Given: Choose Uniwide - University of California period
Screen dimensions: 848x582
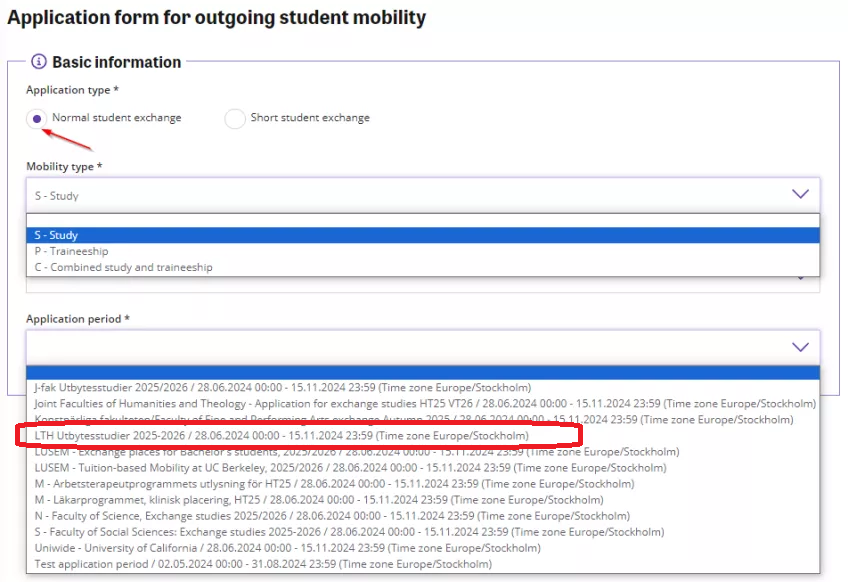Looking at the screenshot, I should [x=287, y=548].
